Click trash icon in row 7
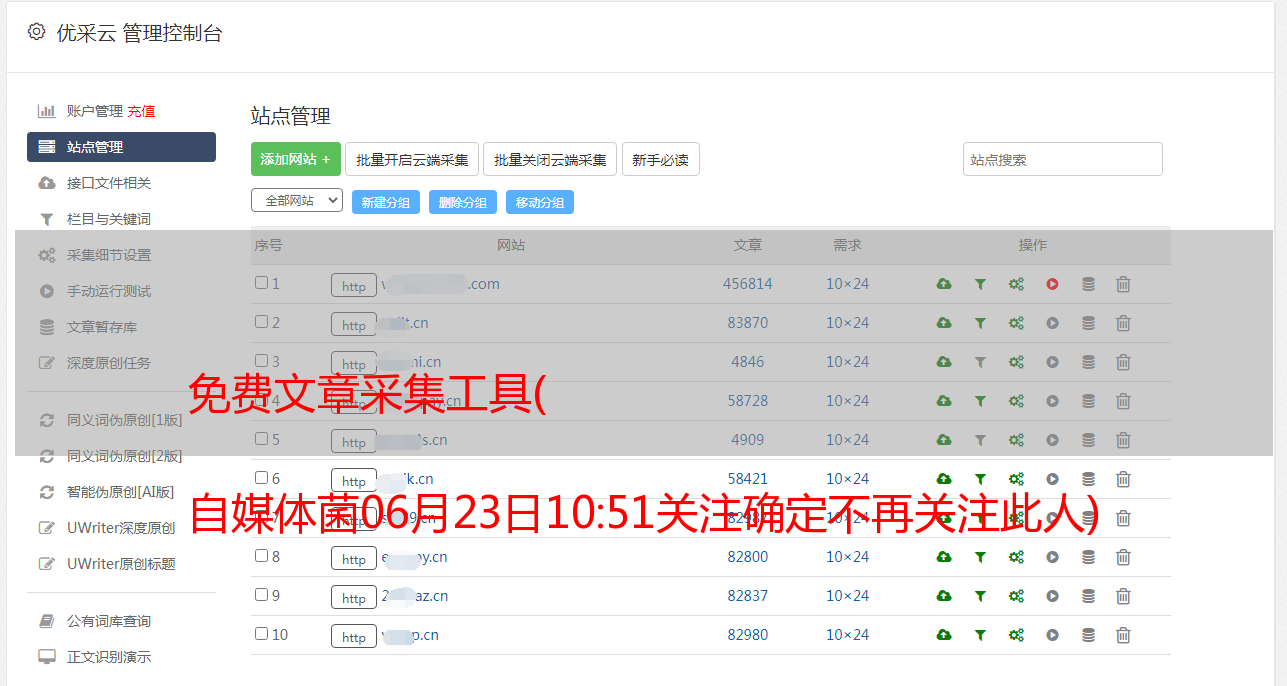This screenshot has width=1287, height=686. (x=1123, y=518)
